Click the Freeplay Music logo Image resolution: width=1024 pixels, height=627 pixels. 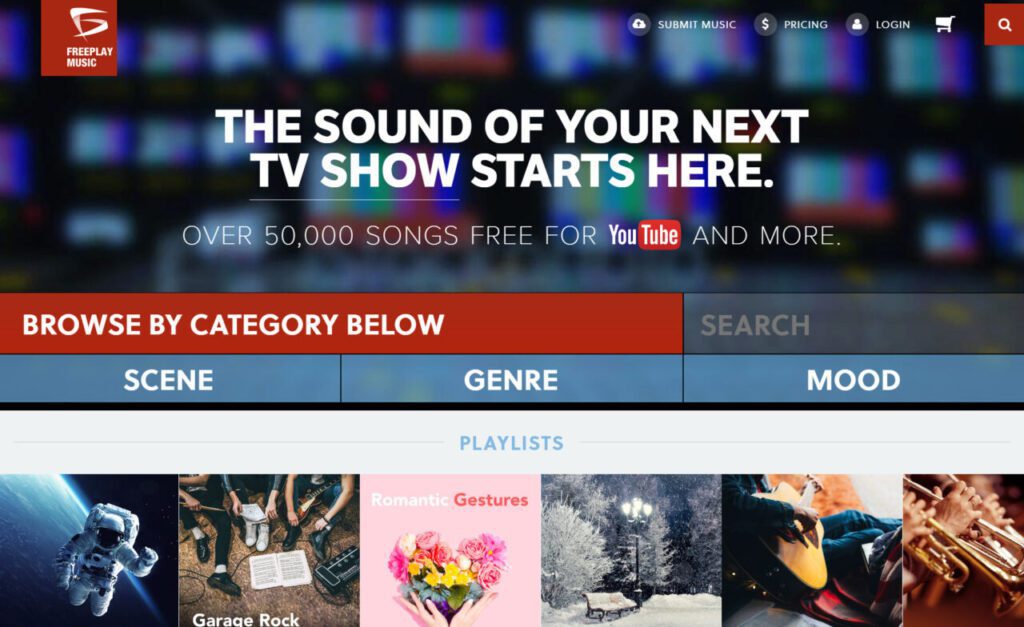pos(79,37)
